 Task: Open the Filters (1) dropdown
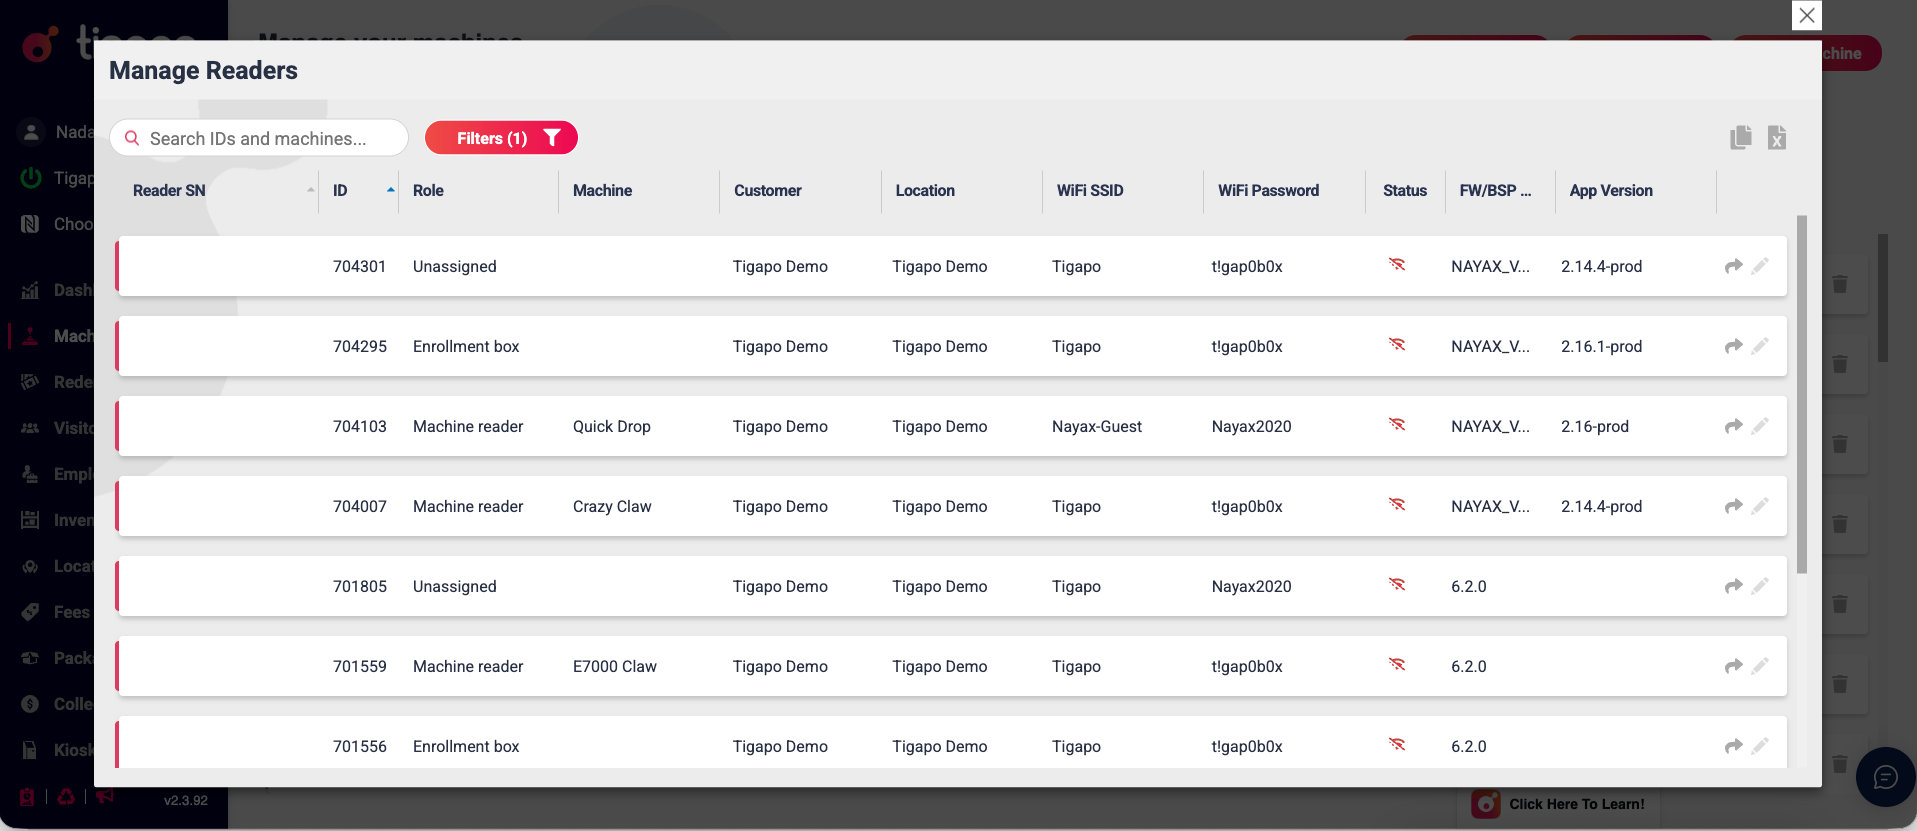pos(501,138)
